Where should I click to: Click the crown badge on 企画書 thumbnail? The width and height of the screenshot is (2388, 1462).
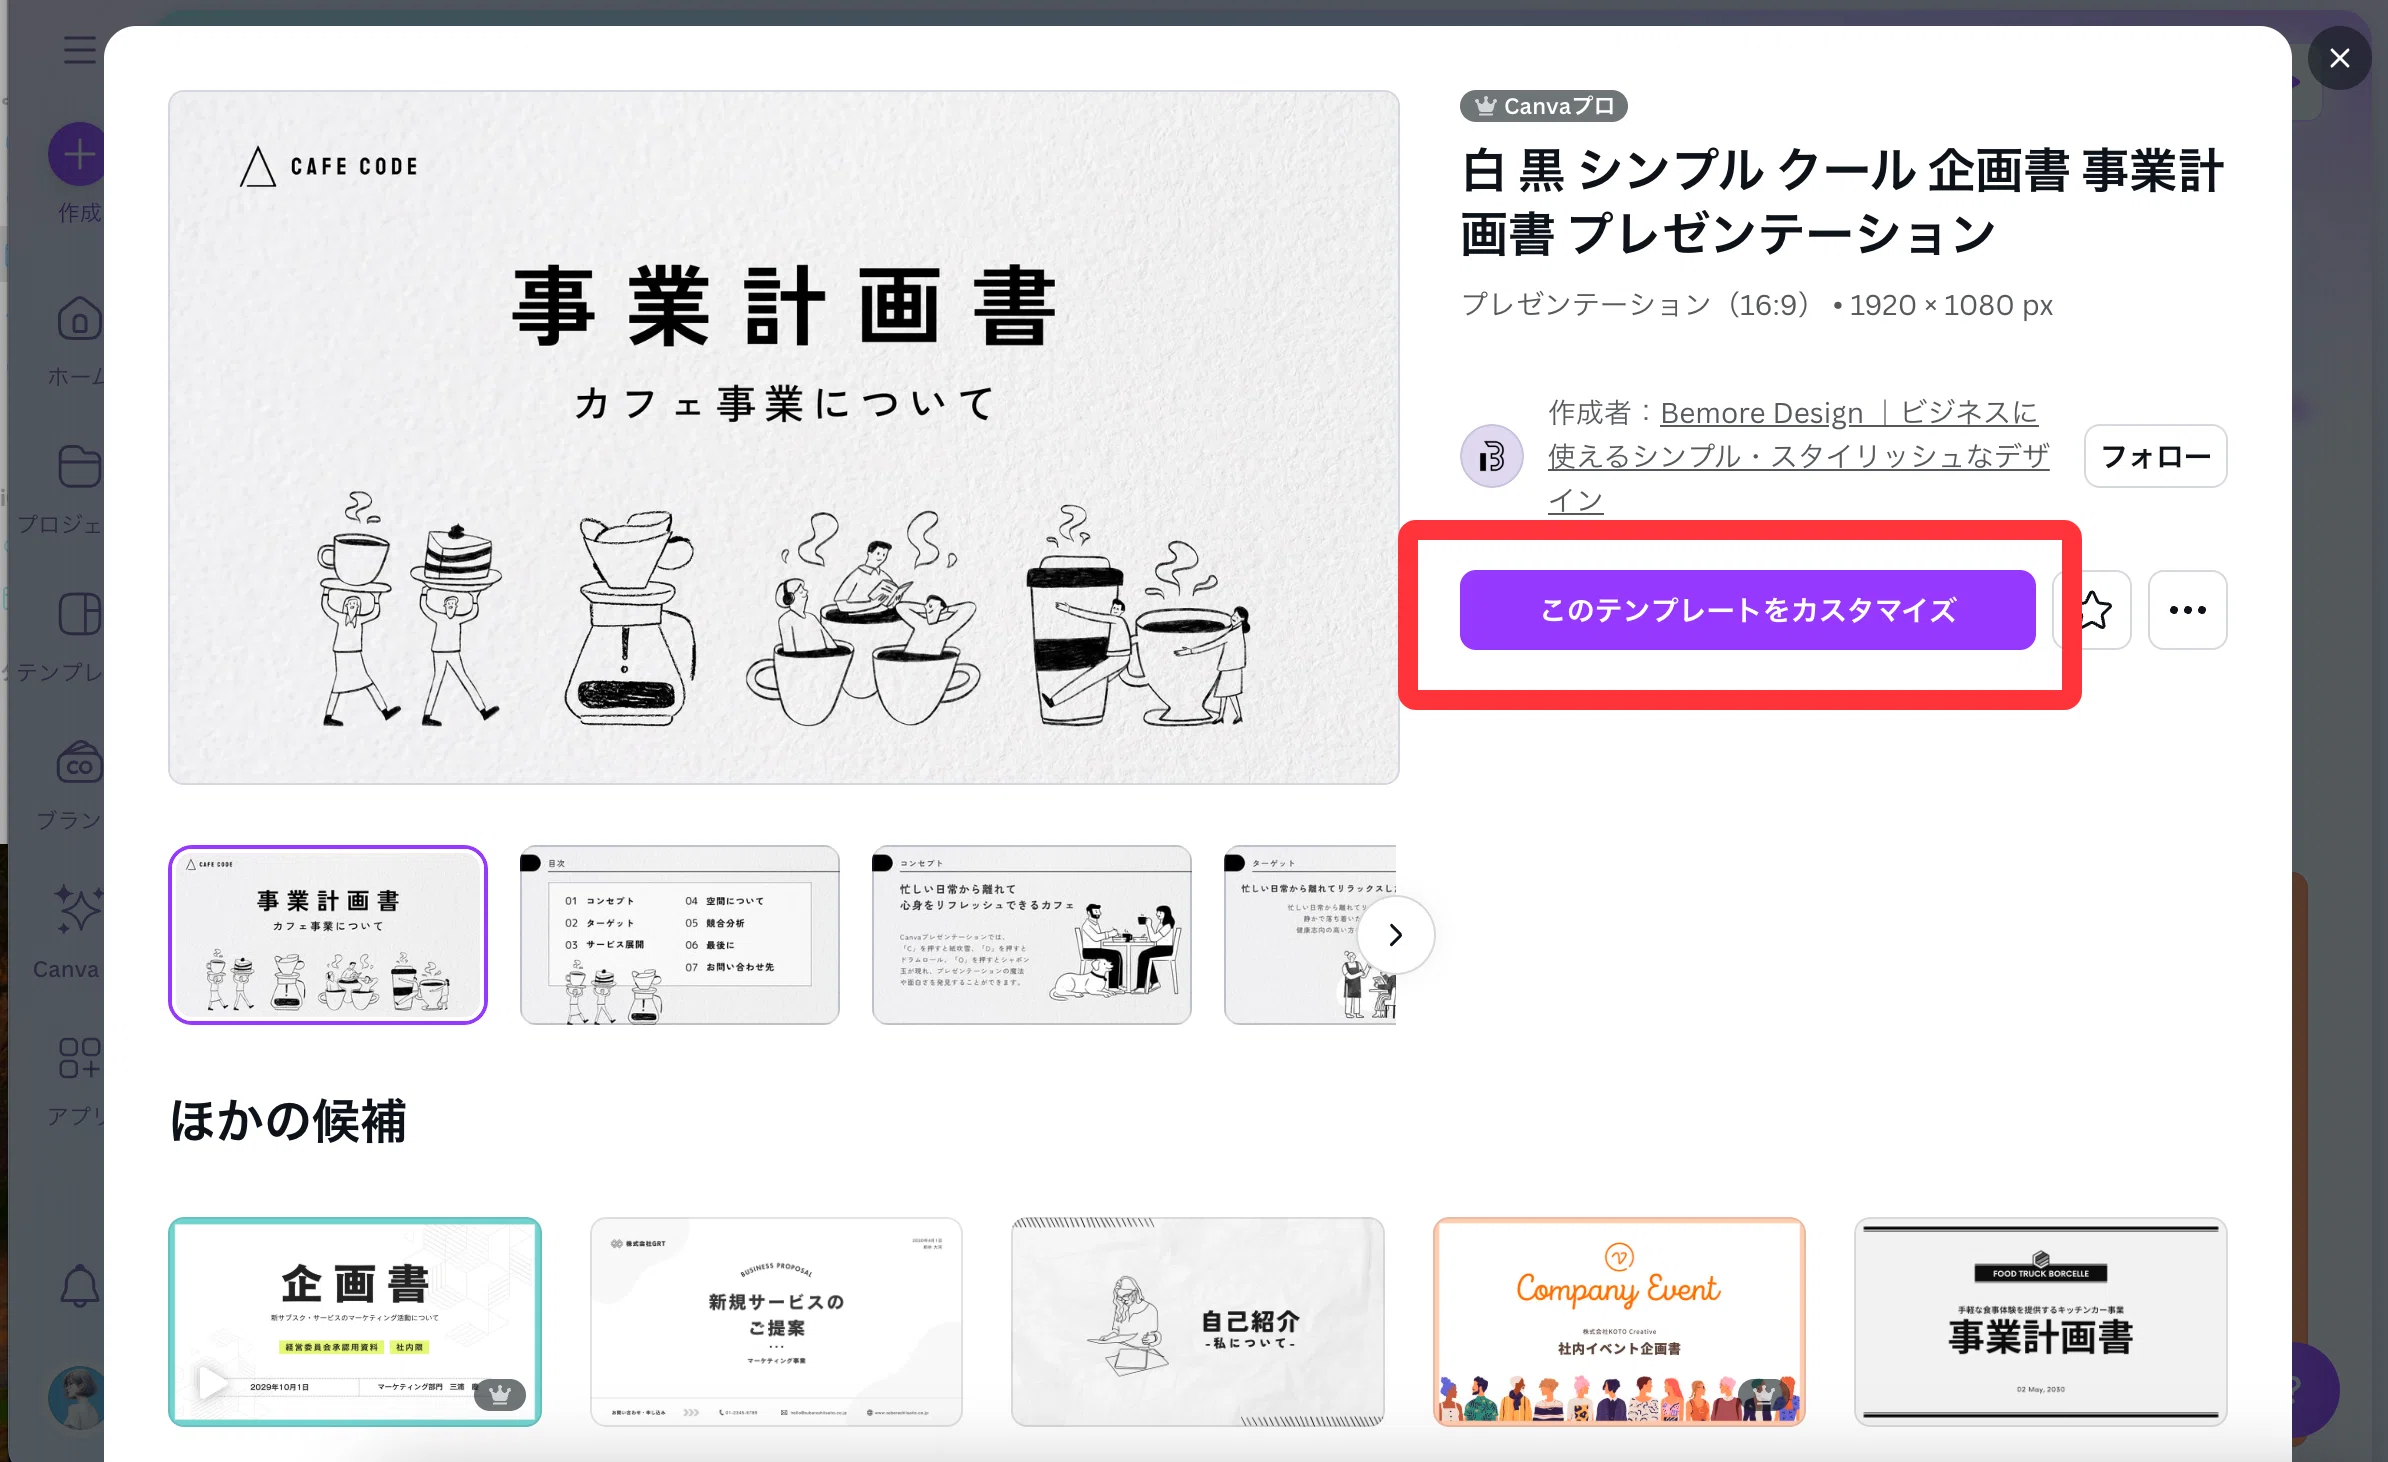[500, 1394]
